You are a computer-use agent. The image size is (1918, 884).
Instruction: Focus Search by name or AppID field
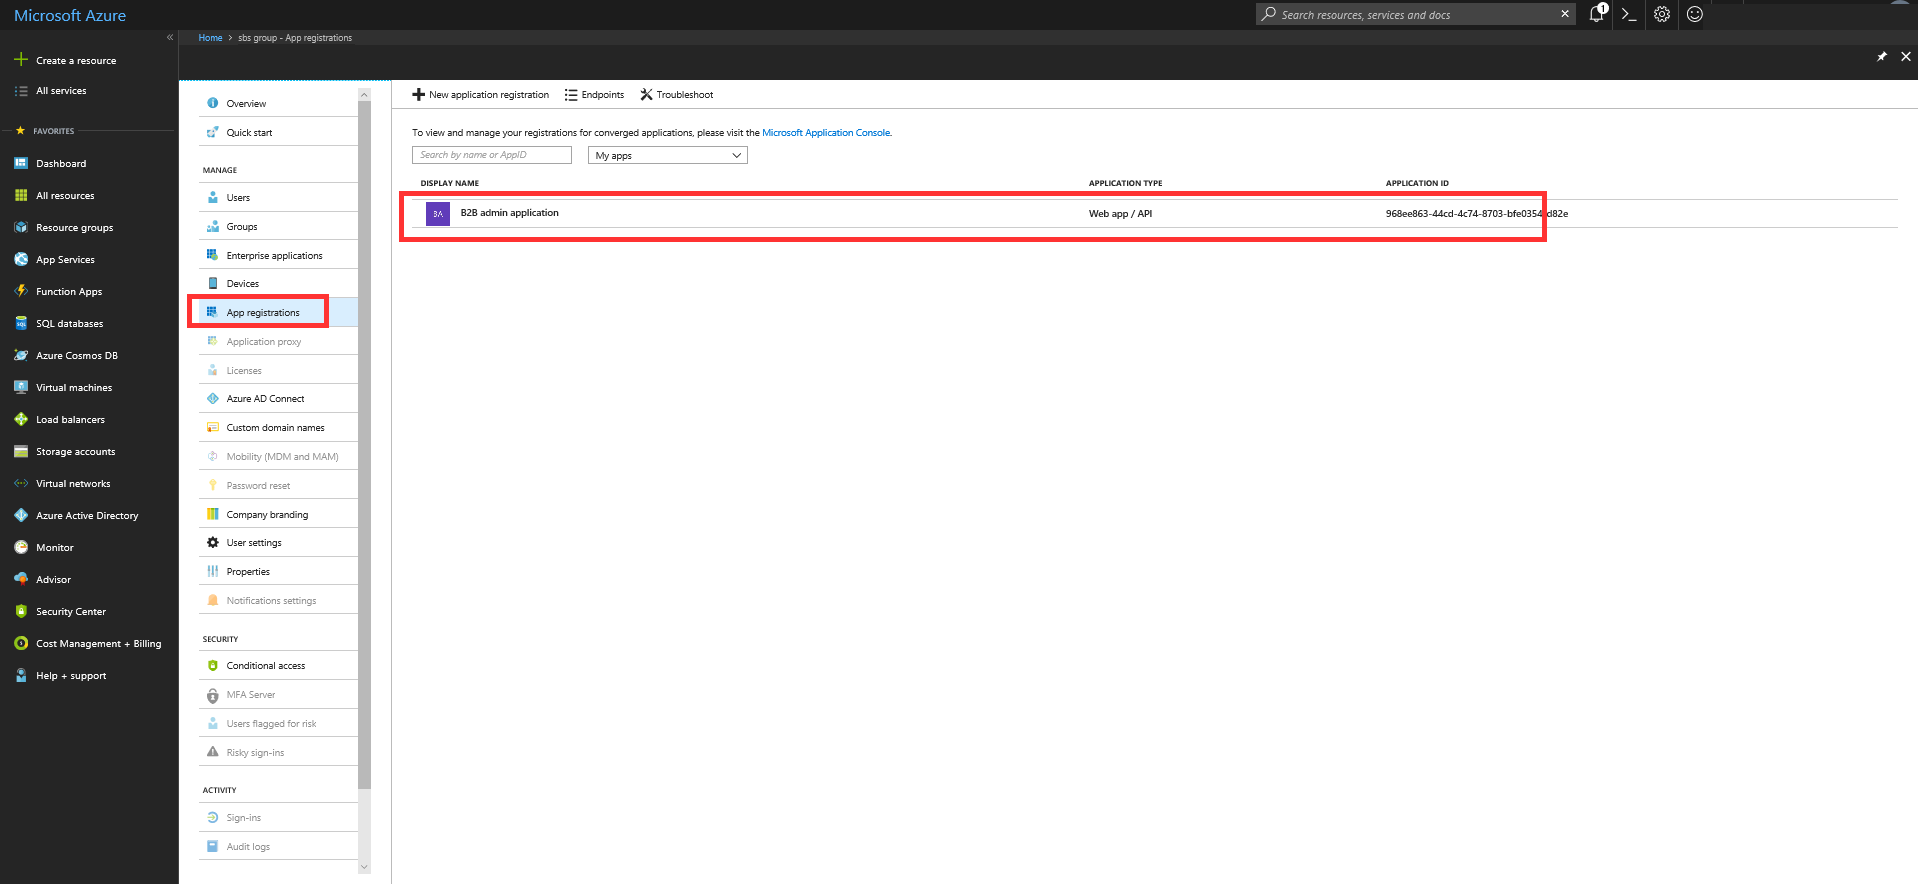click(492, 155)
